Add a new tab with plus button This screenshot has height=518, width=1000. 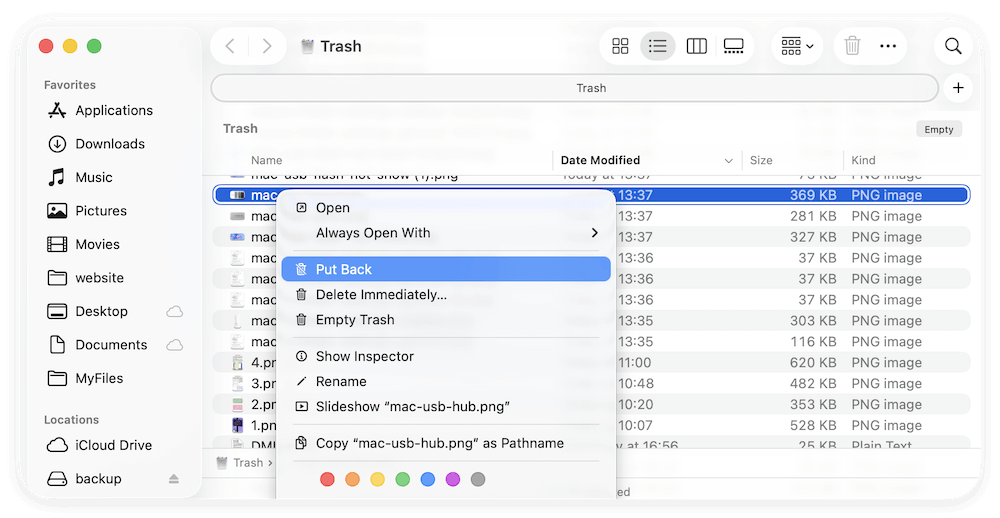(x=958, y=88)
